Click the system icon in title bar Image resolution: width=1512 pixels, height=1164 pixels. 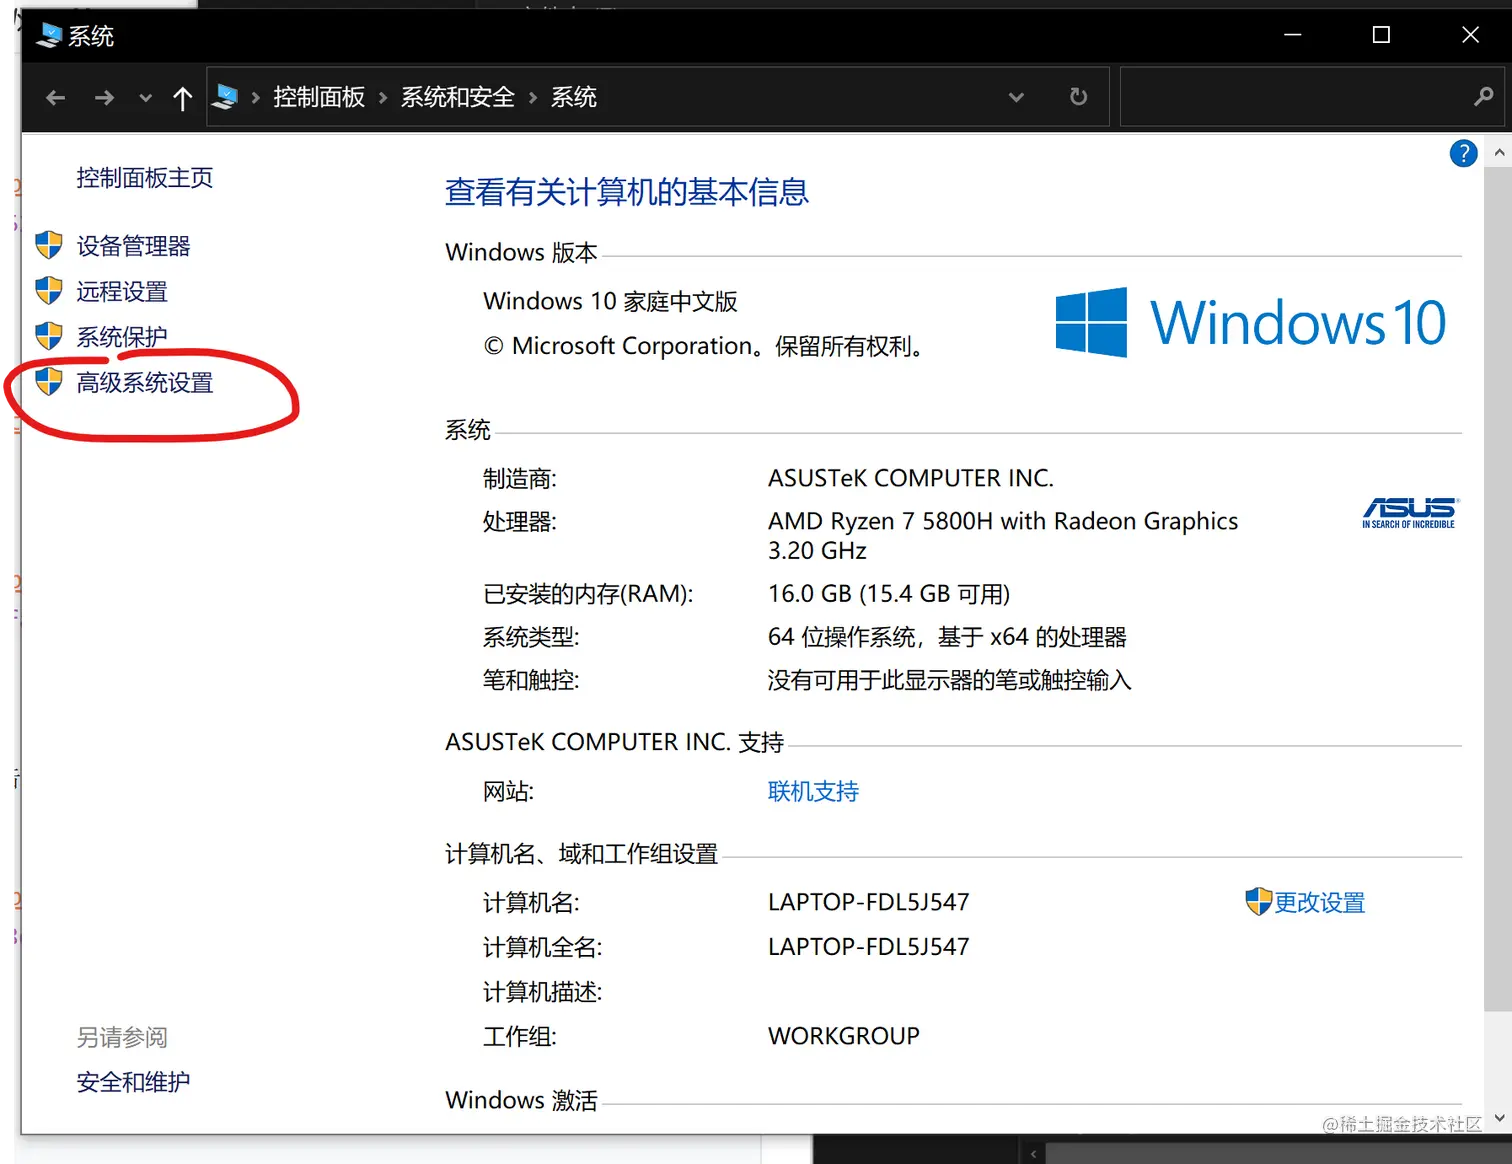tap(48, 36)
